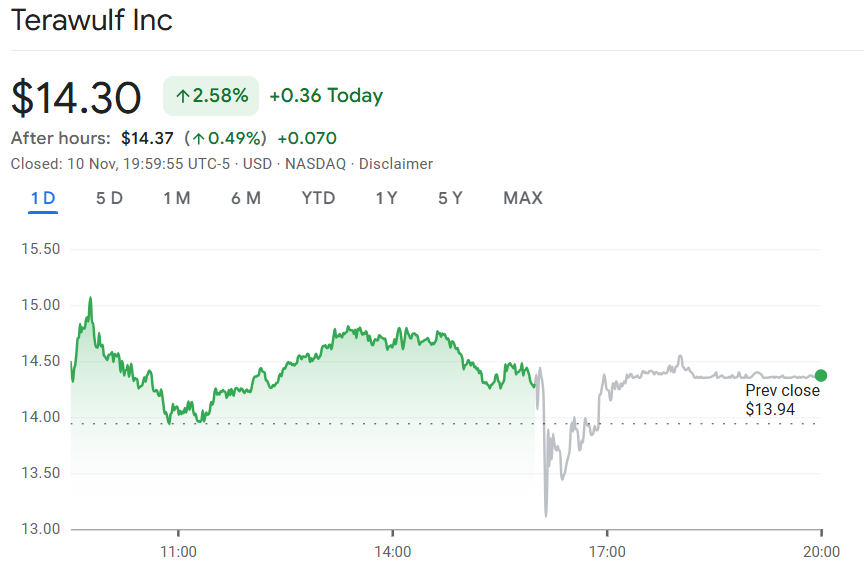Select the 1D time range tab

coord(43,198)
